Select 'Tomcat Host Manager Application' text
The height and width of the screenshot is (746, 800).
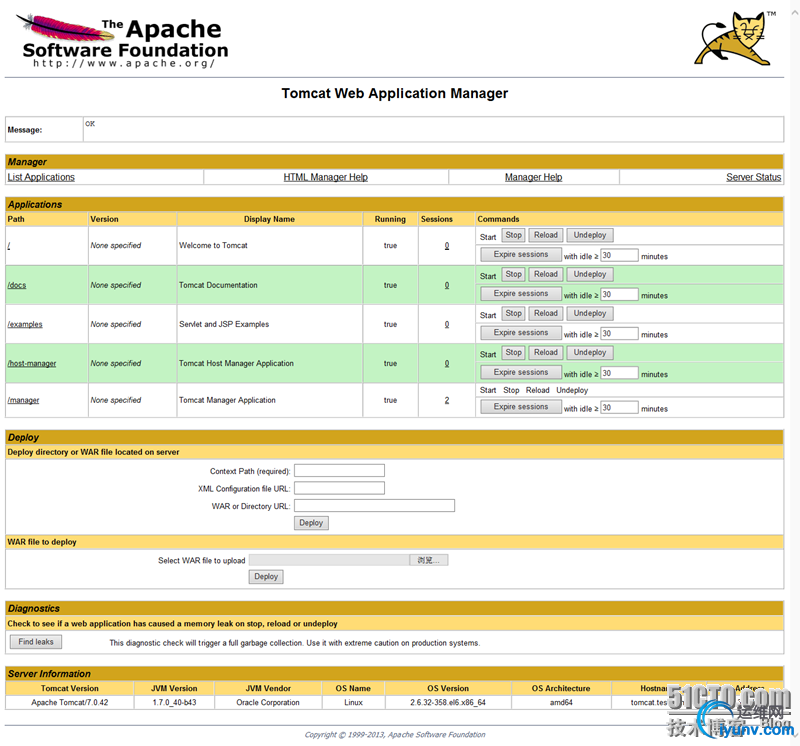point(236,364)
